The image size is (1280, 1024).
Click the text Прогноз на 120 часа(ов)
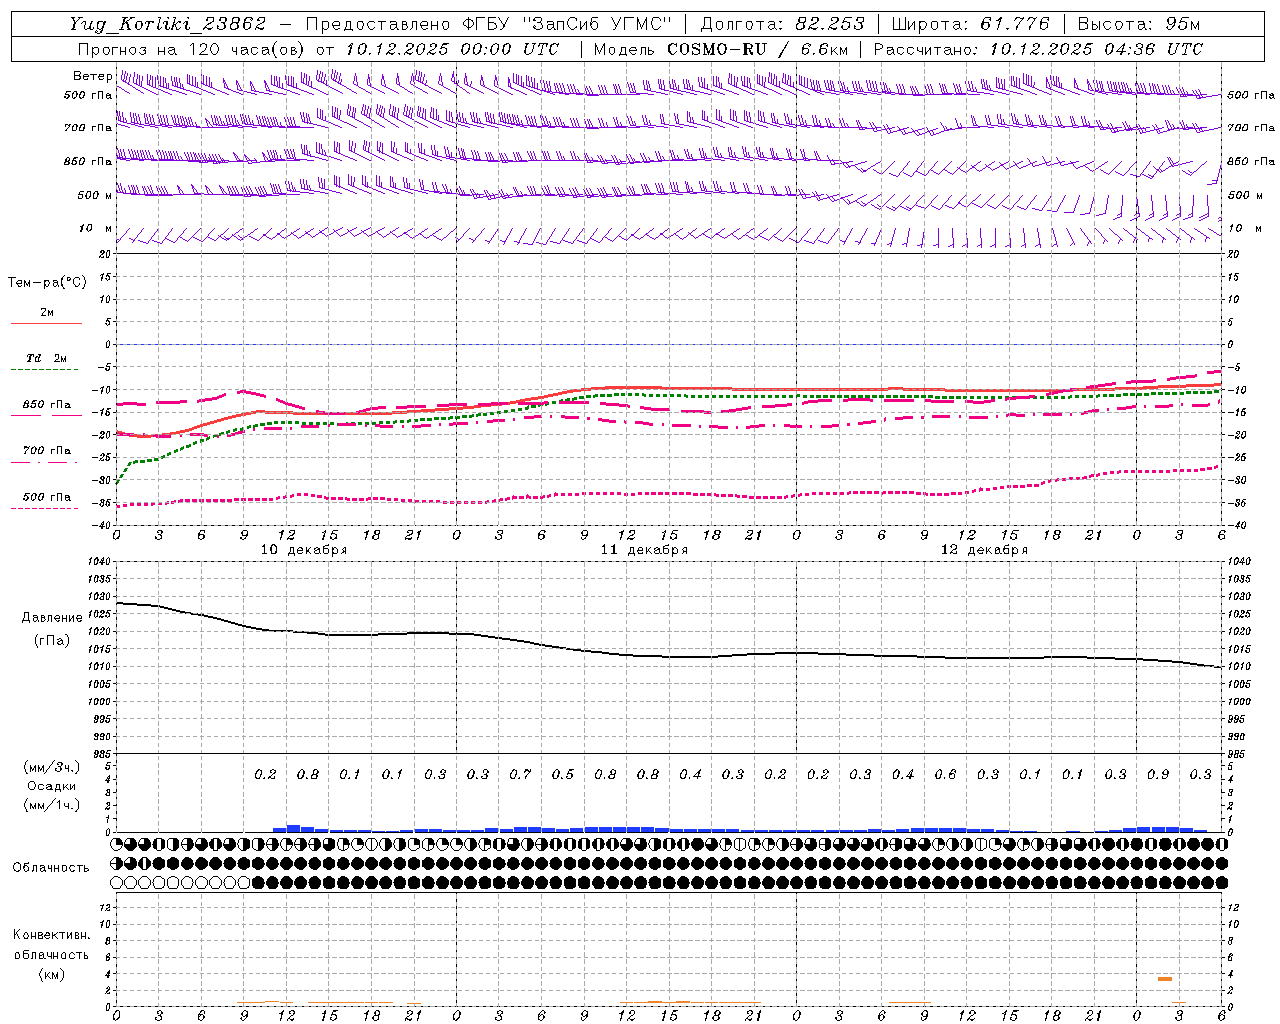click(192, 49)
